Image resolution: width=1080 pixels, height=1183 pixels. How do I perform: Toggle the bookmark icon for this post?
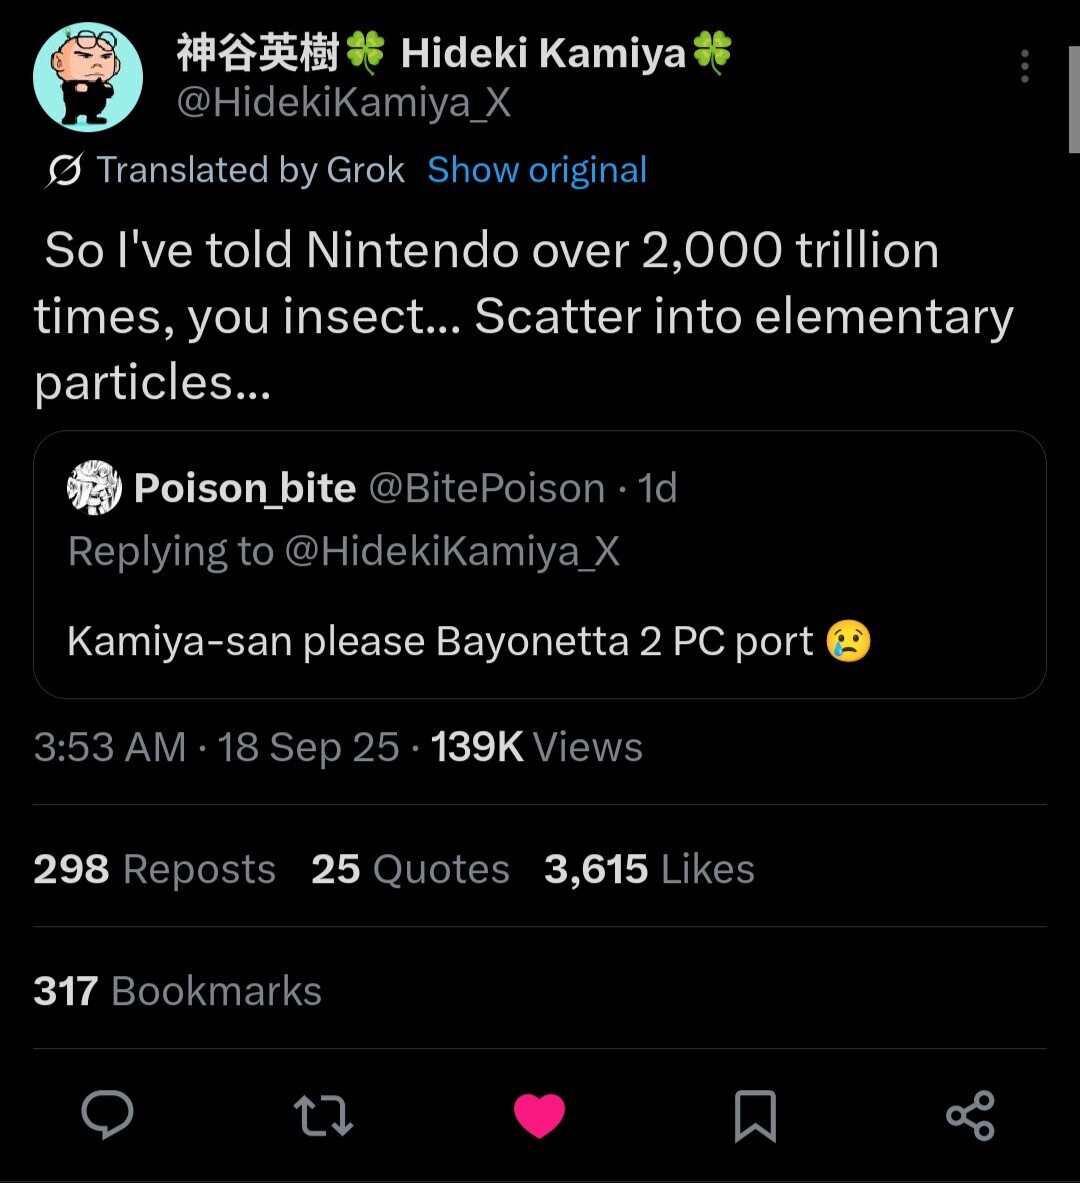[x=755, y=1116]
